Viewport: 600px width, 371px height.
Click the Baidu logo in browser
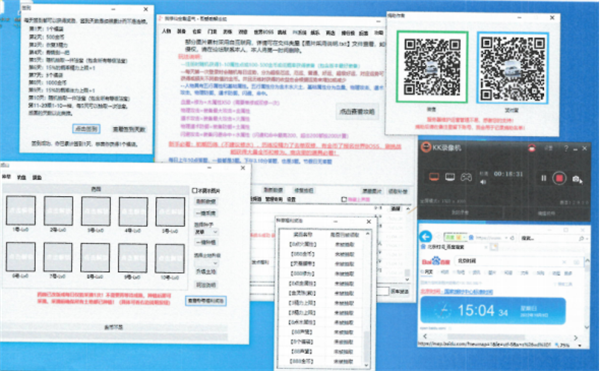click(436, 262)
